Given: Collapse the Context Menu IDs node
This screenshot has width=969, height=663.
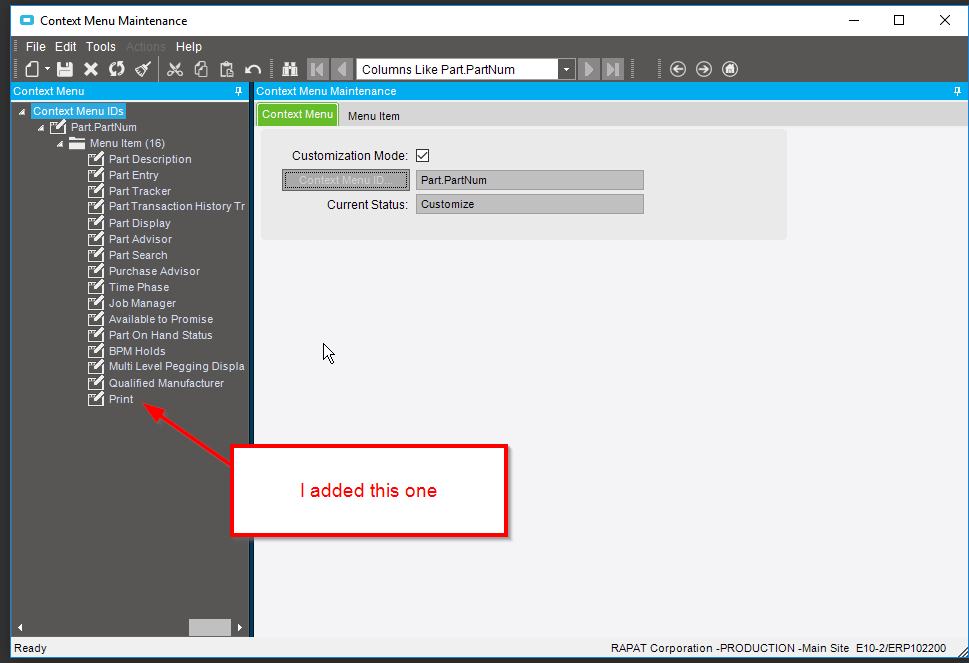Looking at the screenshot, I should coord(22,112).
